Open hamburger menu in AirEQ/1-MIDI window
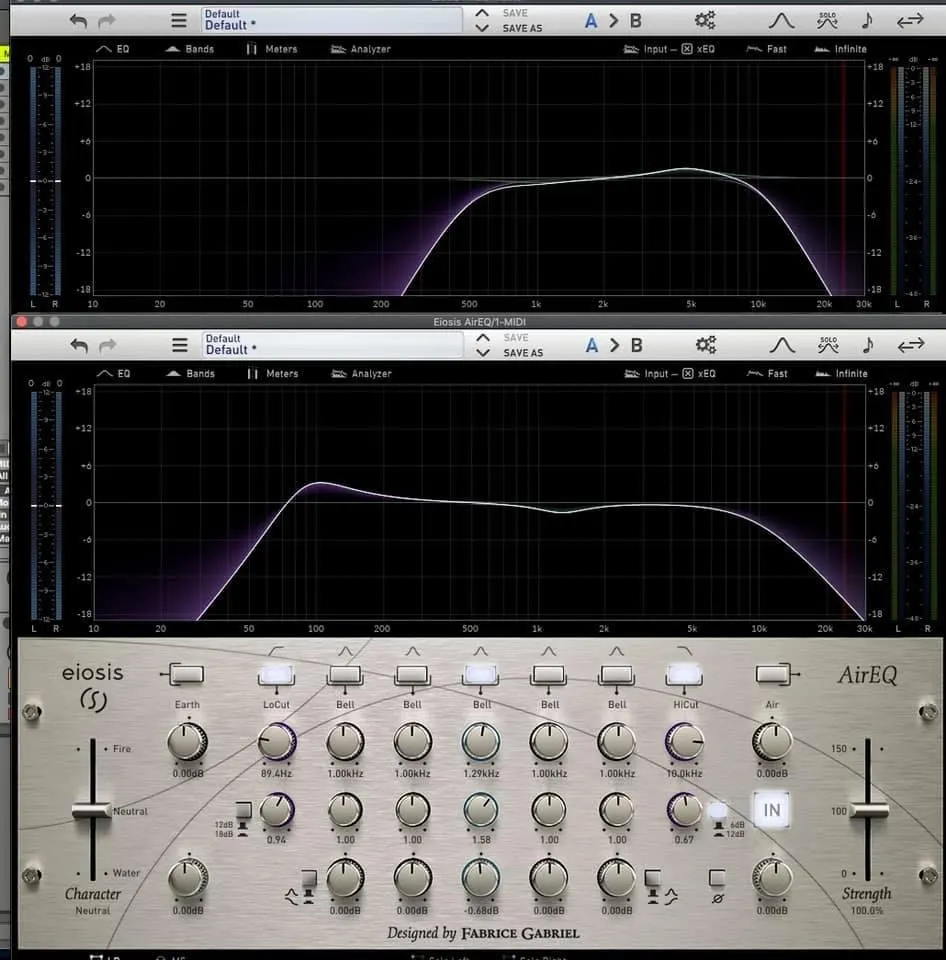Screen dimensions: 946x960 [x=179, y=345]
